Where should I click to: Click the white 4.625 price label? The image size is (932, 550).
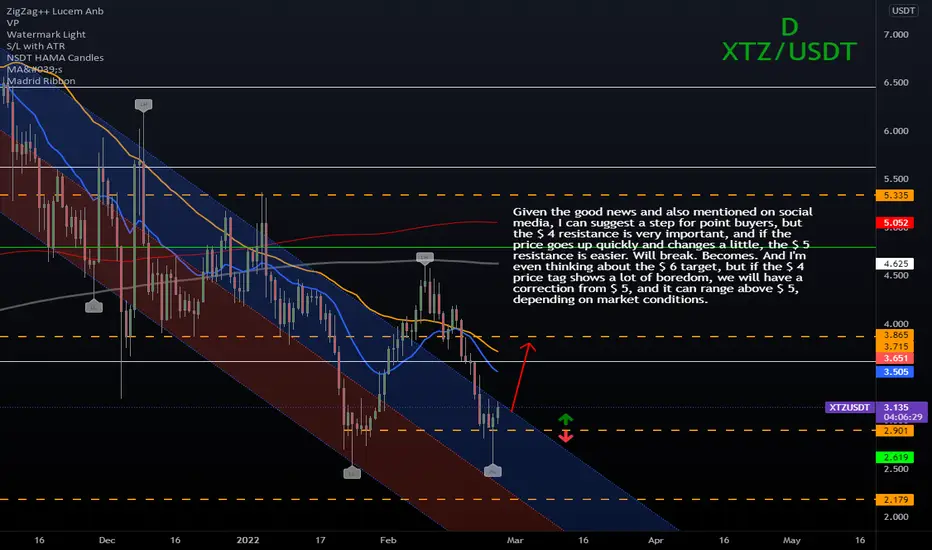click(x=895, y=263)
